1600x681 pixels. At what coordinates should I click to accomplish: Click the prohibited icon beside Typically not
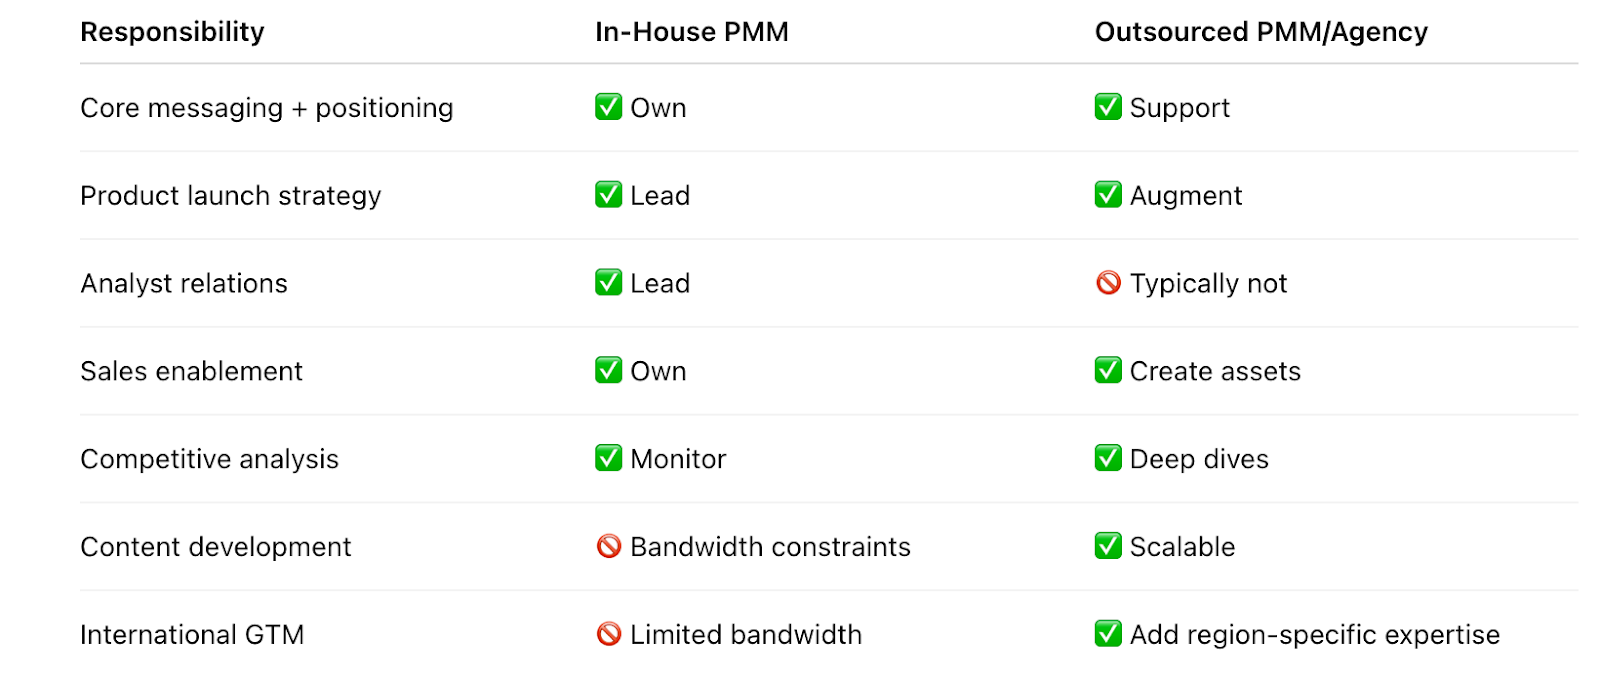pyautogui.click(x=1108, y=283)
